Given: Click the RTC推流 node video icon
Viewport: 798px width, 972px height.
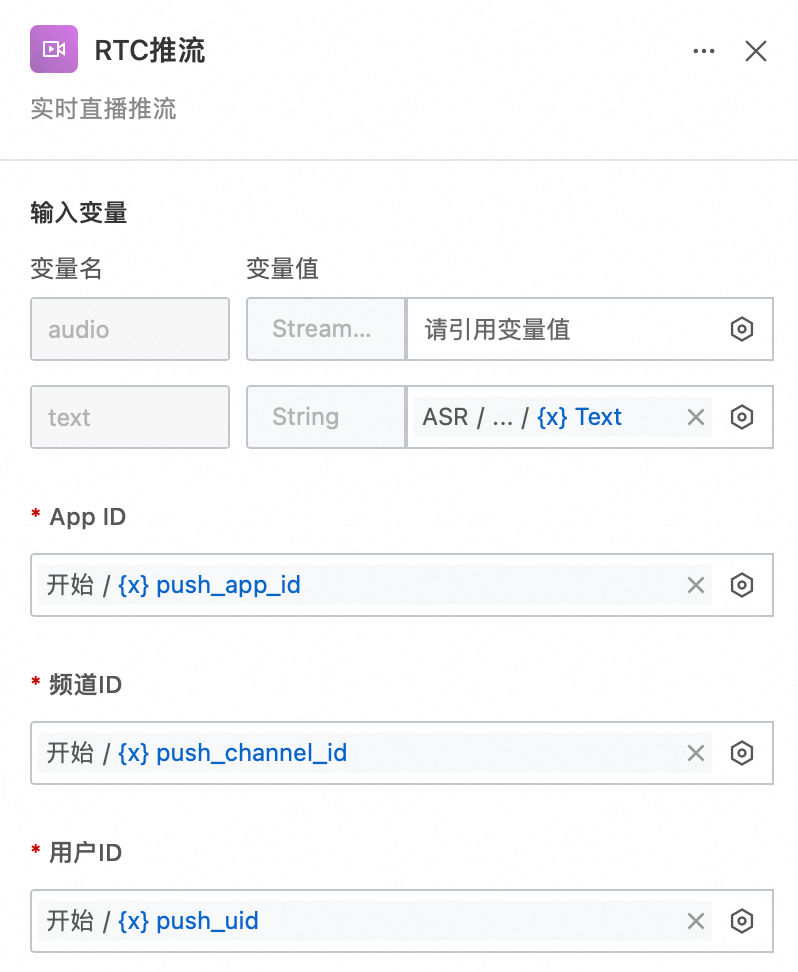Looking at the screenshot, I should 54,49.
